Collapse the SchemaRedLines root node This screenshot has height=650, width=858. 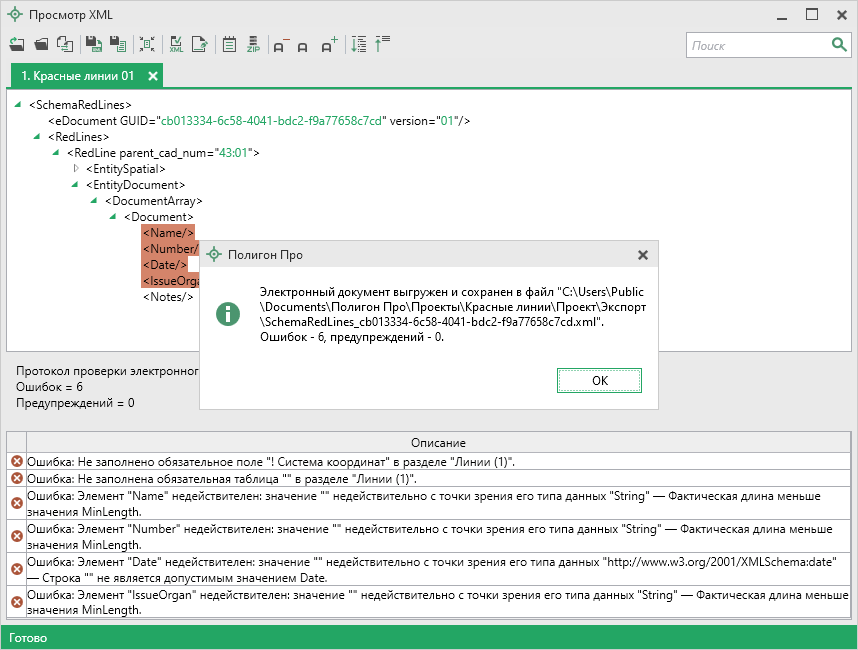tap(19, 104)
